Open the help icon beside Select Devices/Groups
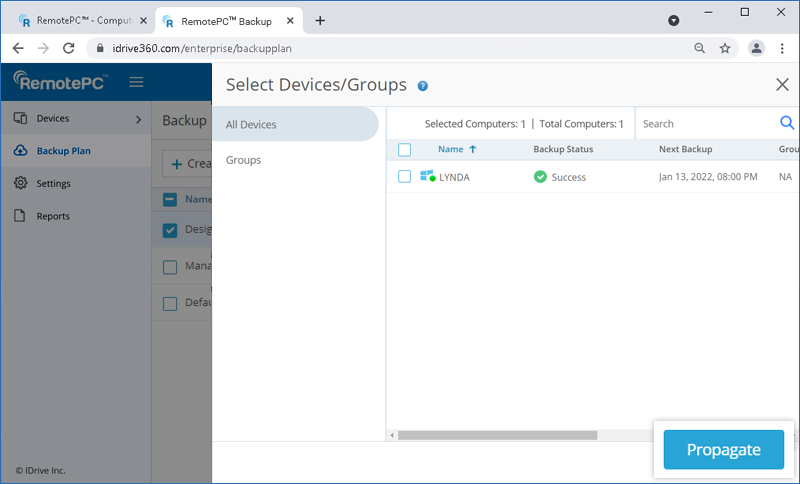Viewport: 800px width, 484px height. (x=423, y=86)
